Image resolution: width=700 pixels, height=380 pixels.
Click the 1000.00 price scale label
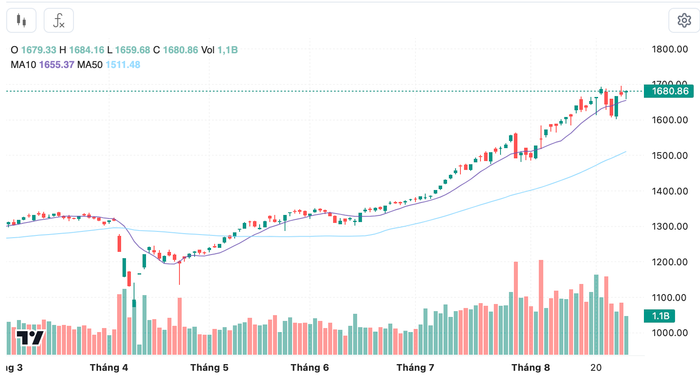[x=670, y=333]
